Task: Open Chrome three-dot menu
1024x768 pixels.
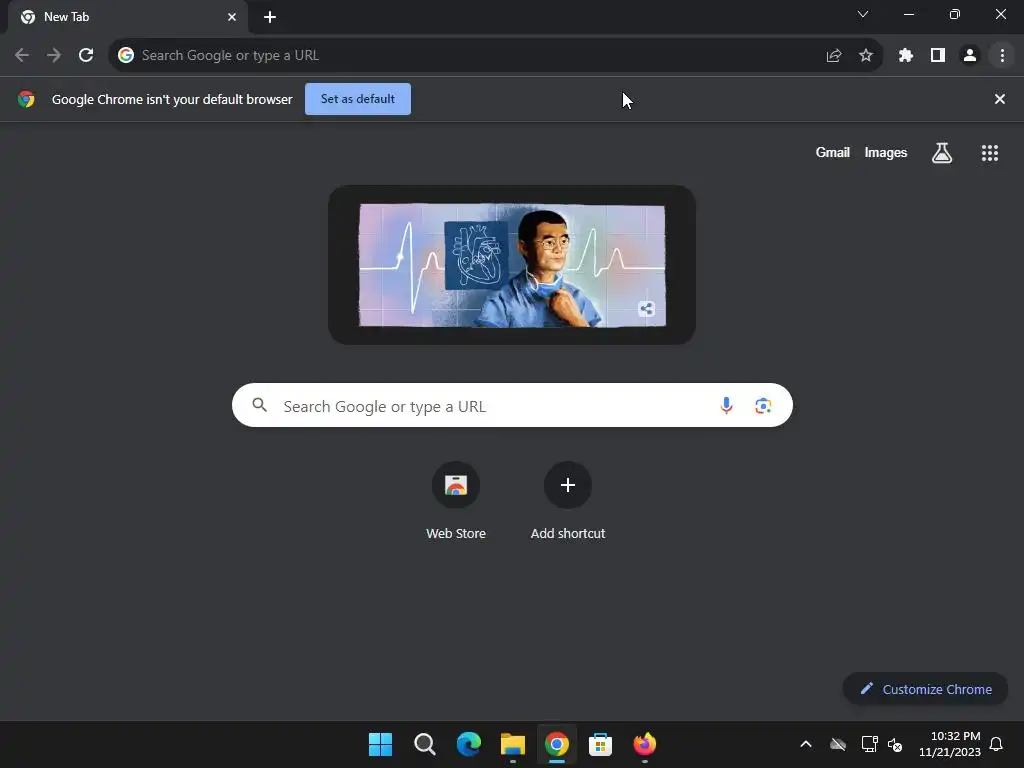Action: click(x=1002, y=56)
